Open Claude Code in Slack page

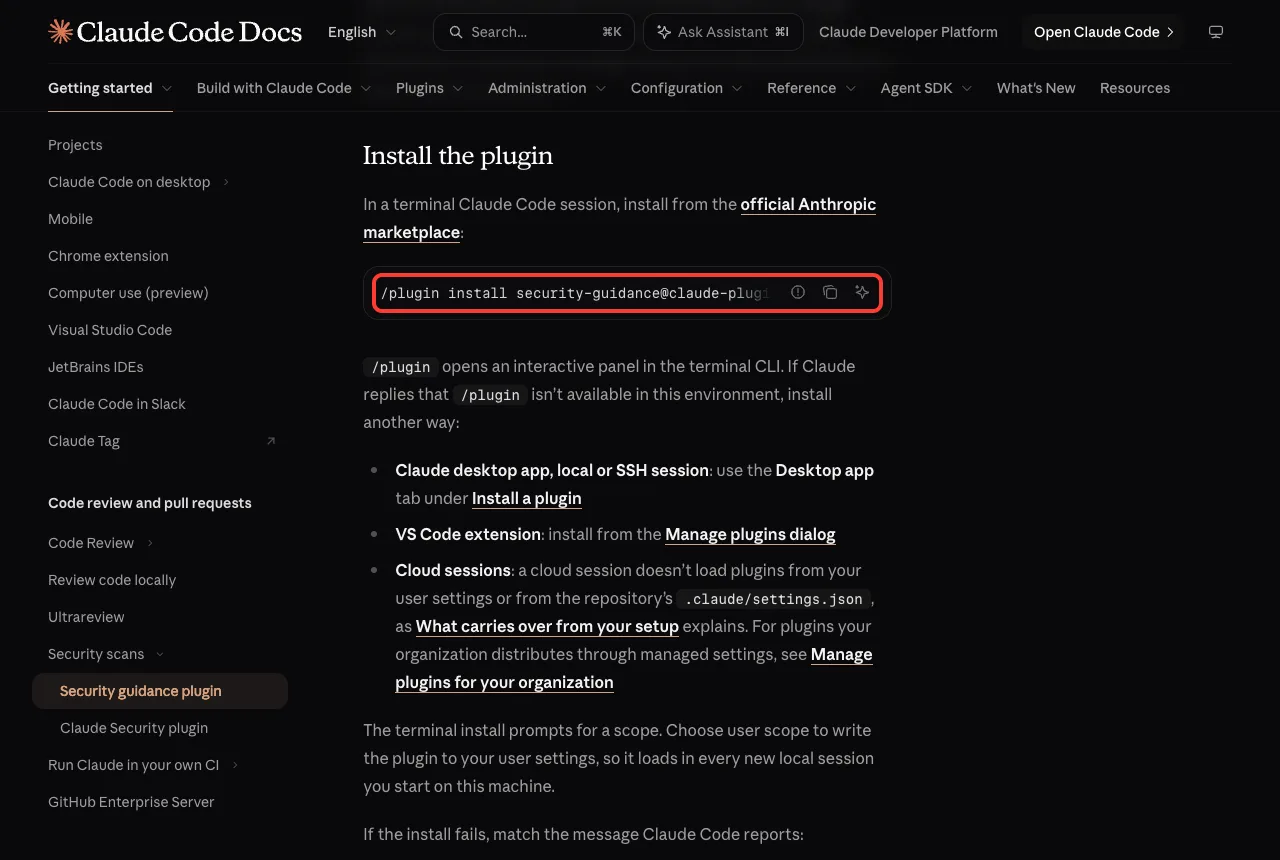pyautogui.click(x=117, y=404)
